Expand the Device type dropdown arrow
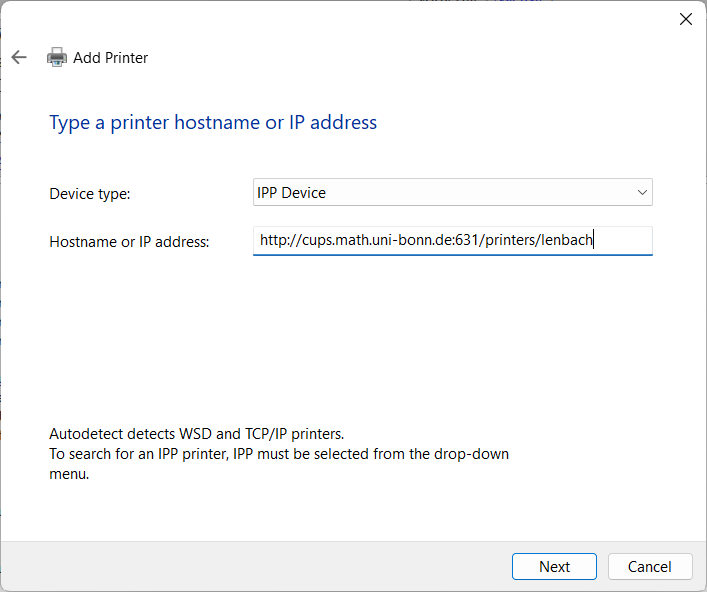The width and height of the screenshot is (707, 592). tap(641, 192)
